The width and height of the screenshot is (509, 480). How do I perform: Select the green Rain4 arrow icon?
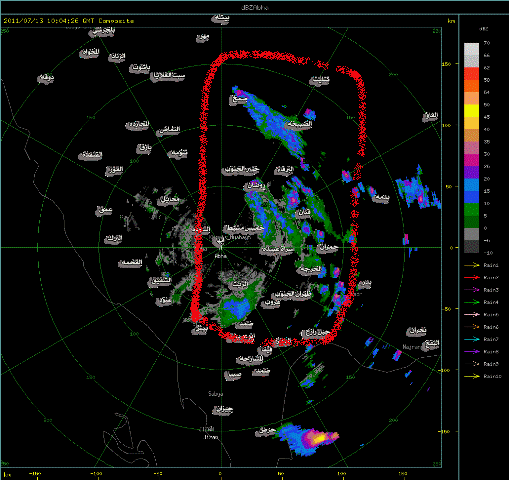click(472, 302)
